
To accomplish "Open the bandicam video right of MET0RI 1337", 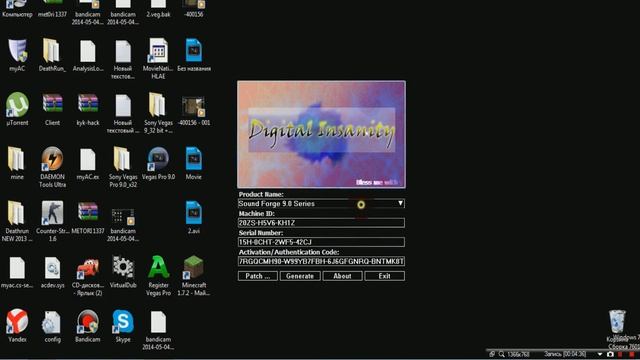I will (123, 216).
